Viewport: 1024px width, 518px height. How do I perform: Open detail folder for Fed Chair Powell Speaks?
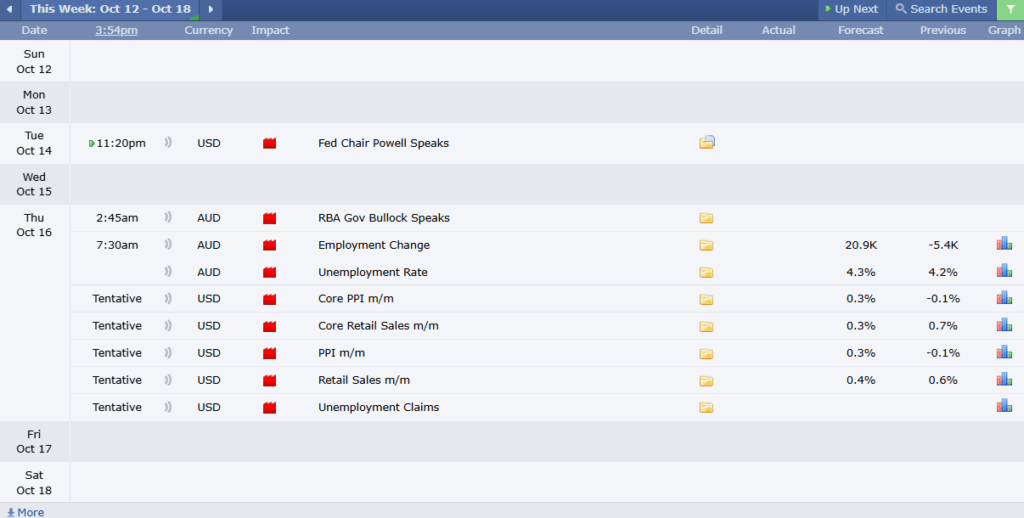click(x=707, y=143)
